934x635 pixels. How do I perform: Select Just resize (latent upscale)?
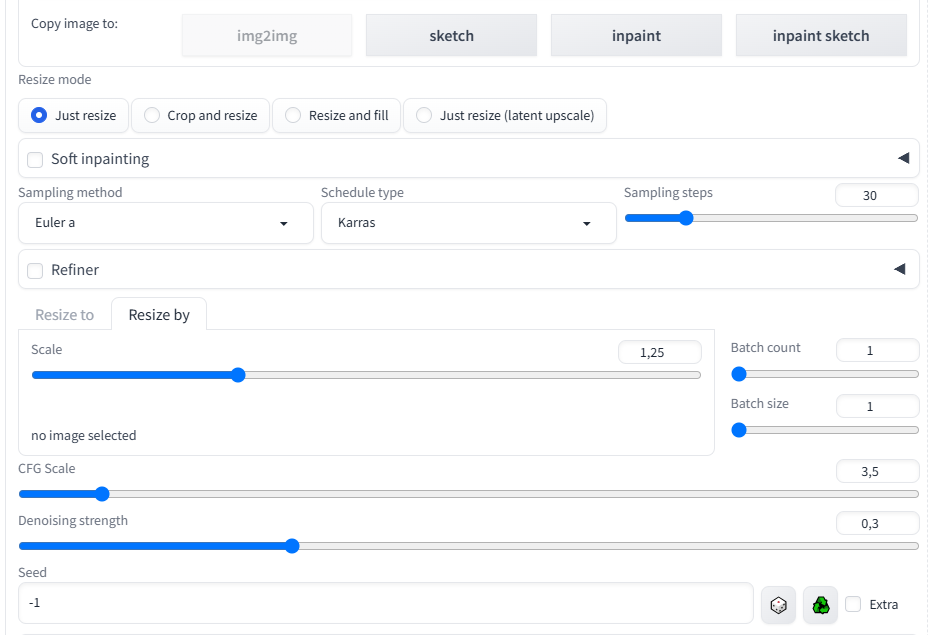pyautogui.click(x=505, y=116)
